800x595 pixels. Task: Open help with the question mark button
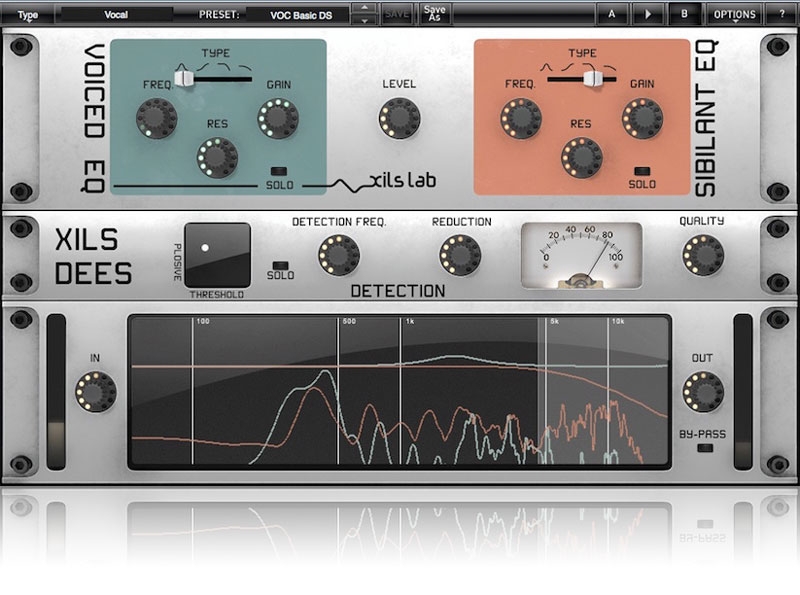tap(780, 15)
